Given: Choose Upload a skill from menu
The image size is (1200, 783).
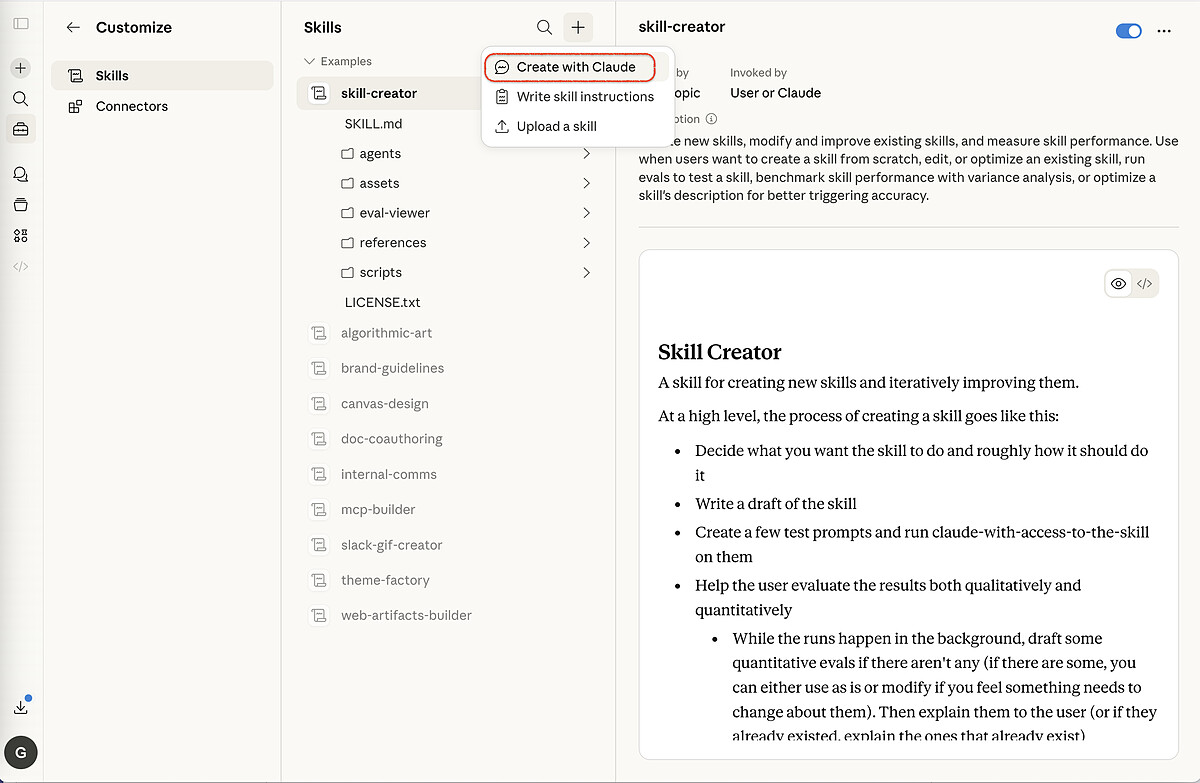Looking at the screenshot, I should pyautogui.click(x=556, y=126).
